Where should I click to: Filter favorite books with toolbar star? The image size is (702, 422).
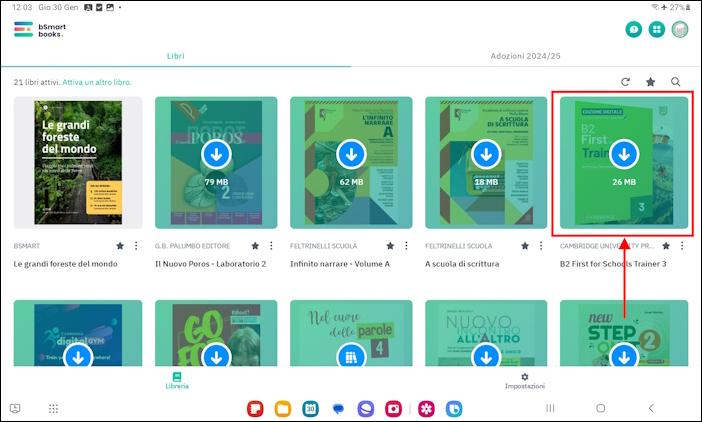tap(651, 82)
